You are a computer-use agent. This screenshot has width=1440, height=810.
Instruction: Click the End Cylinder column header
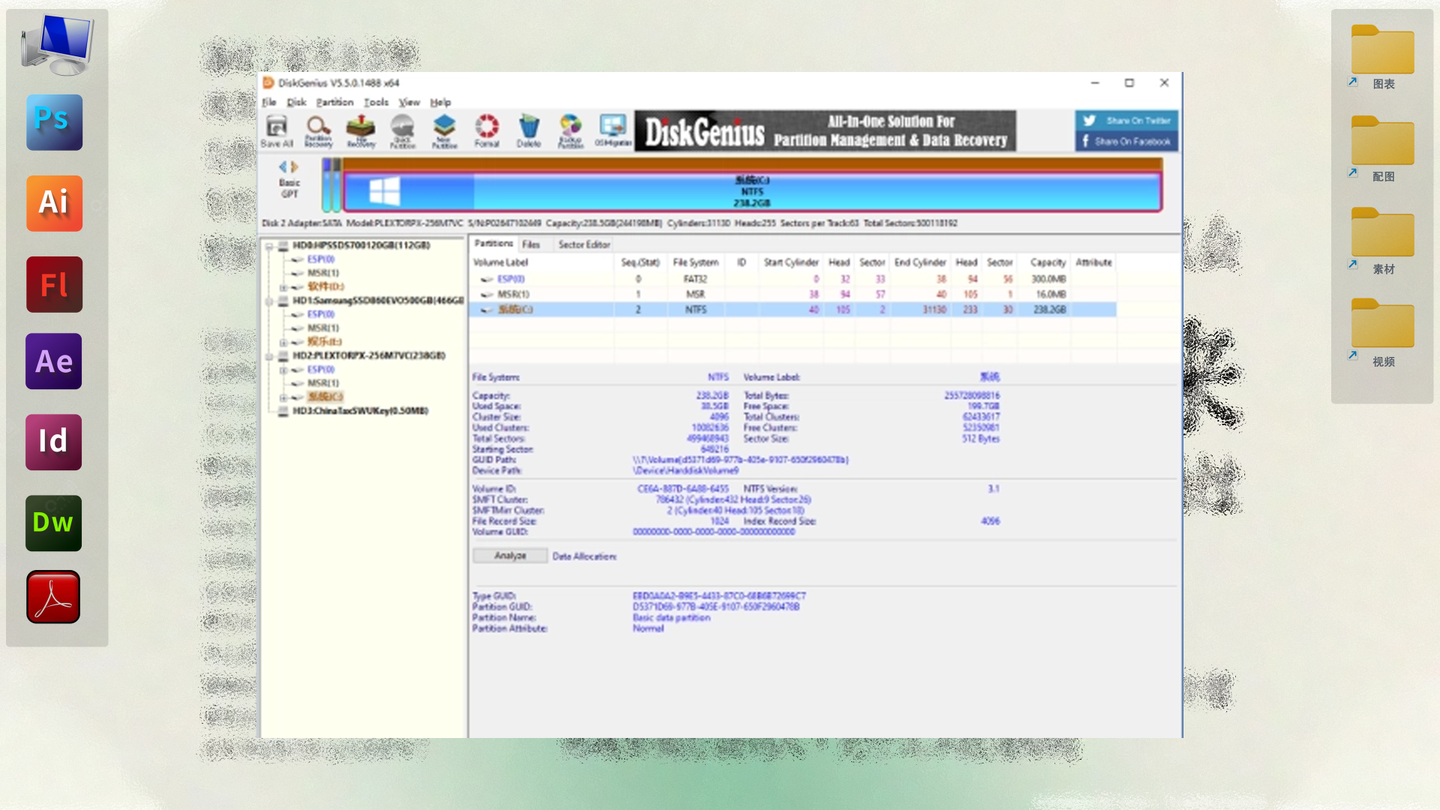coord(920,263)
